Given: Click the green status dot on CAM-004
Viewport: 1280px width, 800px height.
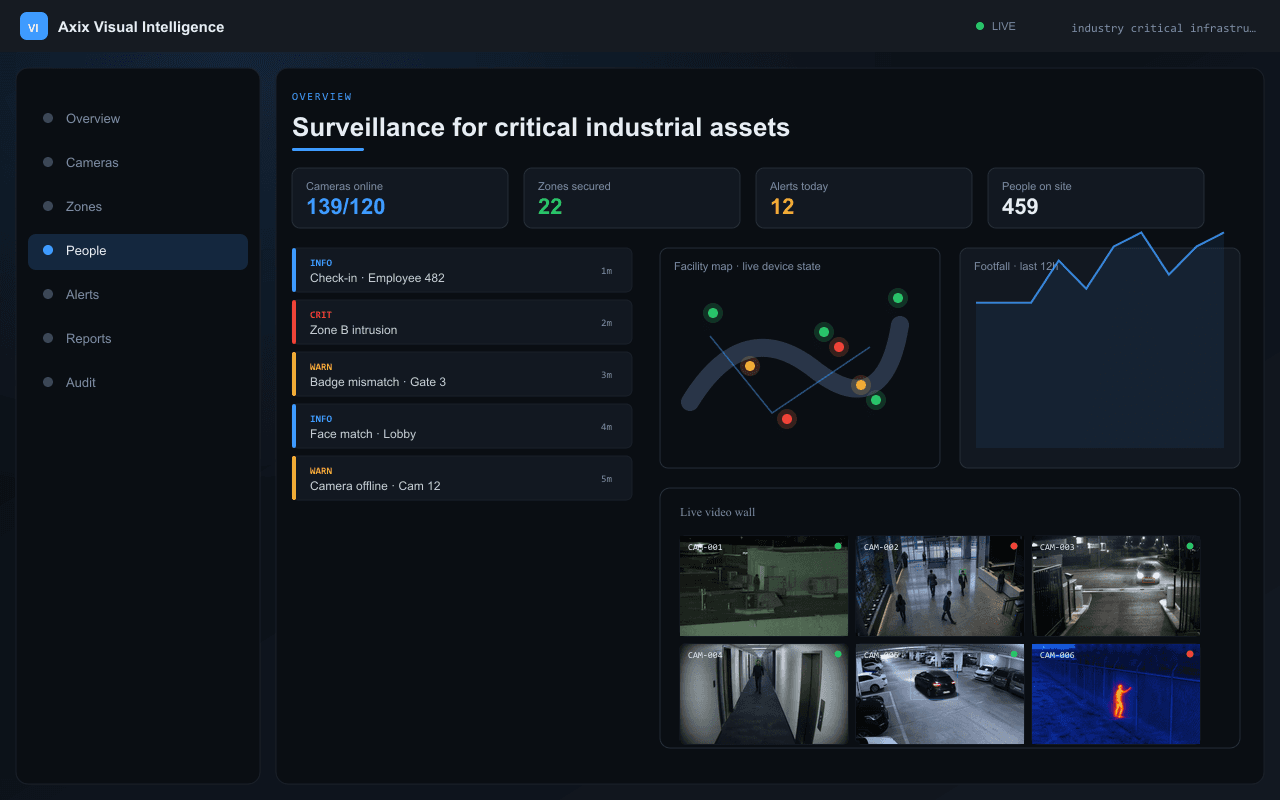Looking at the screenshot, I should click(x=838, y=654).
